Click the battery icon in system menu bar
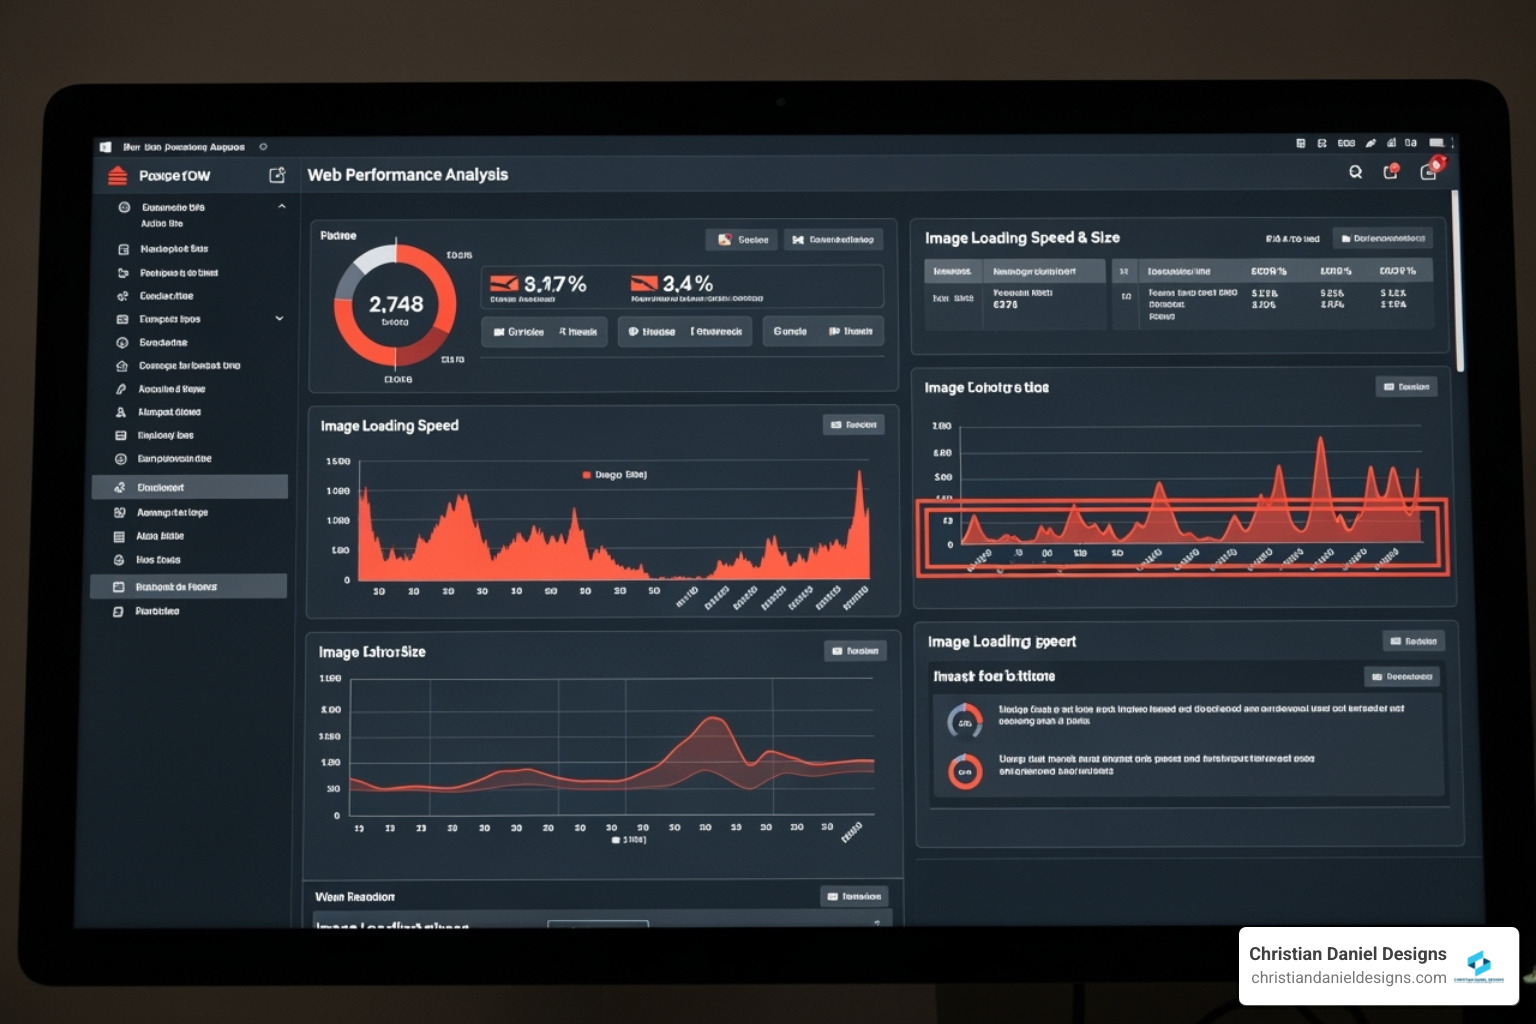 1436,143
